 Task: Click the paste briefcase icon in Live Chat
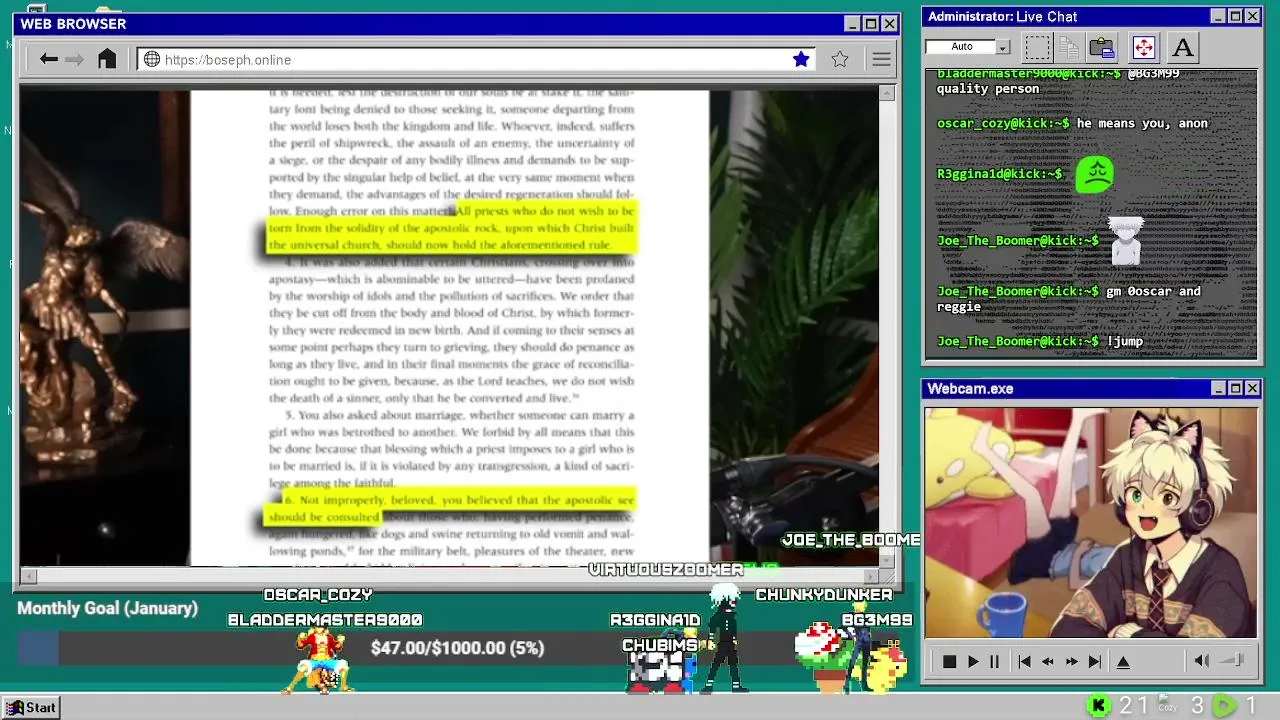tap(1102, 47)
